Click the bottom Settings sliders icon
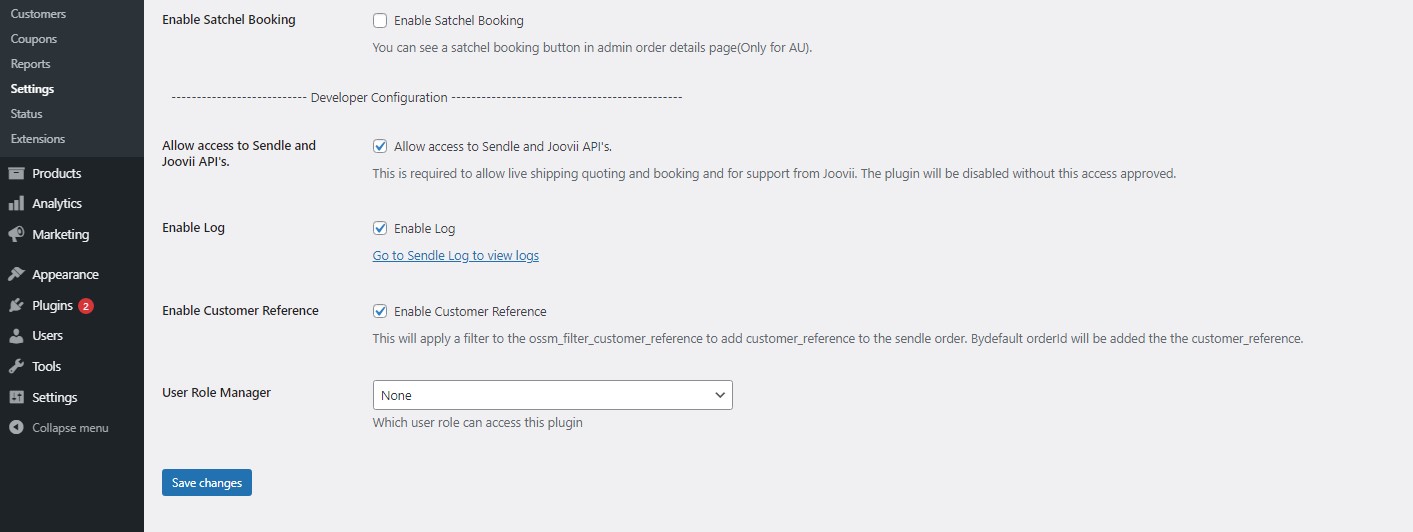The height and width of the screenshot is (532, 1413). point(16,397)
